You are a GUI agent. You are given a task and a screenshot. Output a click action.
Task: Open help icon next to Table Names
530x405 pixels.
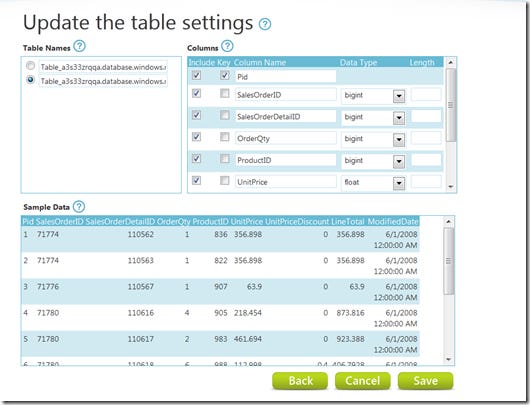point(79,46)
